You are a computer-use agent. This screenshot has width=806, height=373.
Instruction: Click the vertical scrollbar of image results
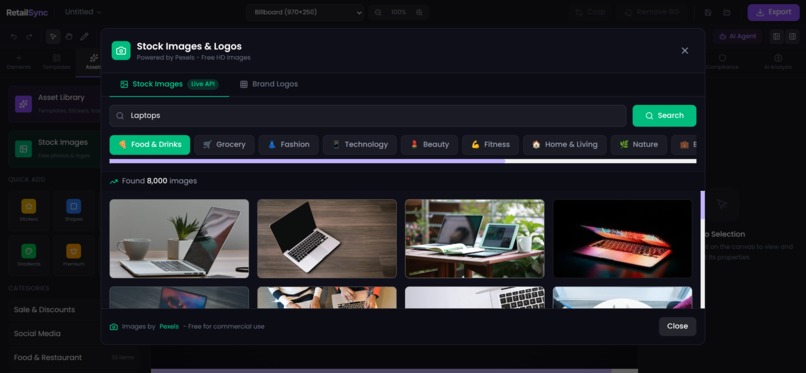tap(703, 250)
